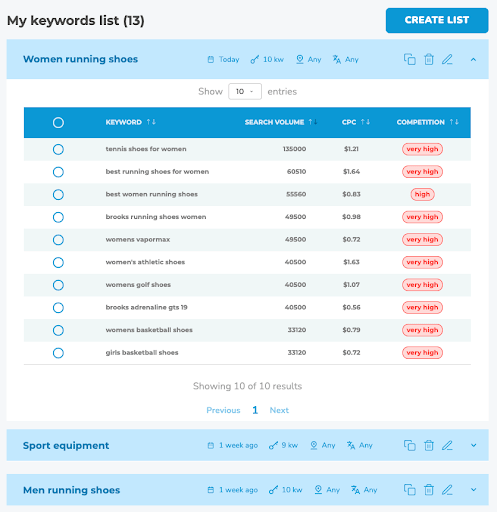The width and height of the screenshot is (497, 512).
Task: Select girls basketball shoes row
Action: (x=58, y=353)
